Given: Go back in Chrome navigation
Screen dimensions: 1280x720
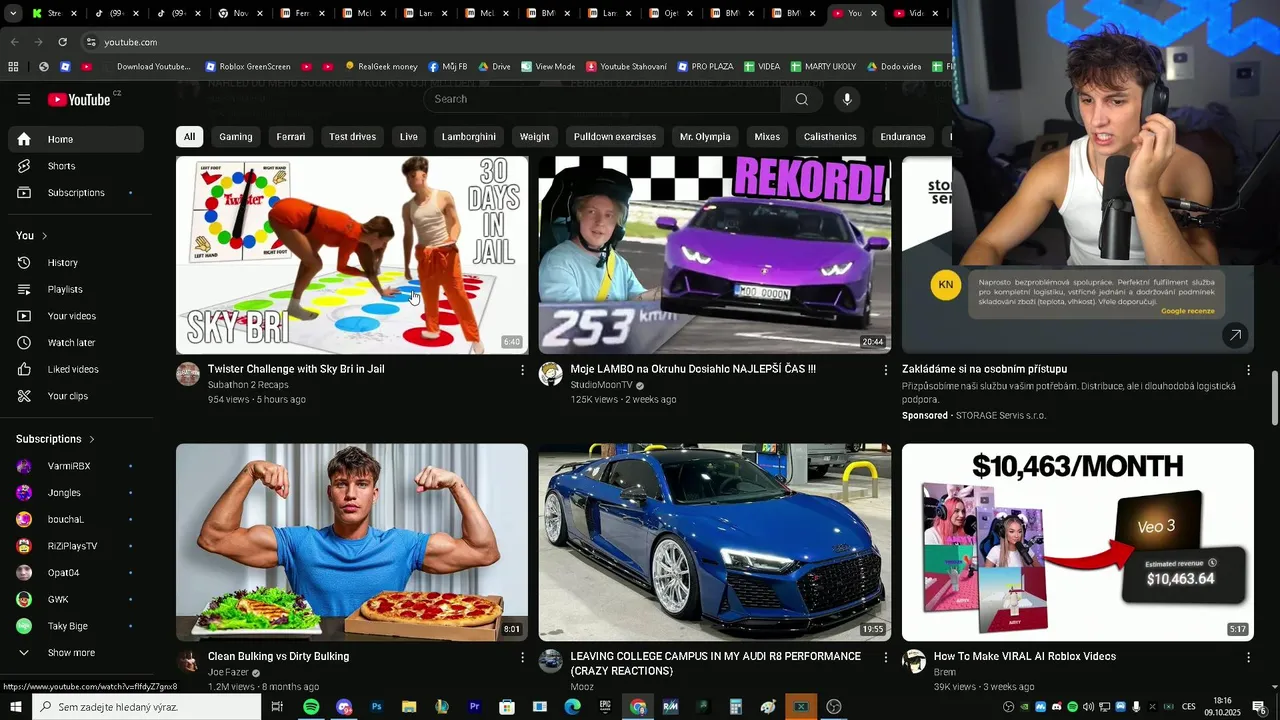Looking at the screenshot, I should [14, 42].
